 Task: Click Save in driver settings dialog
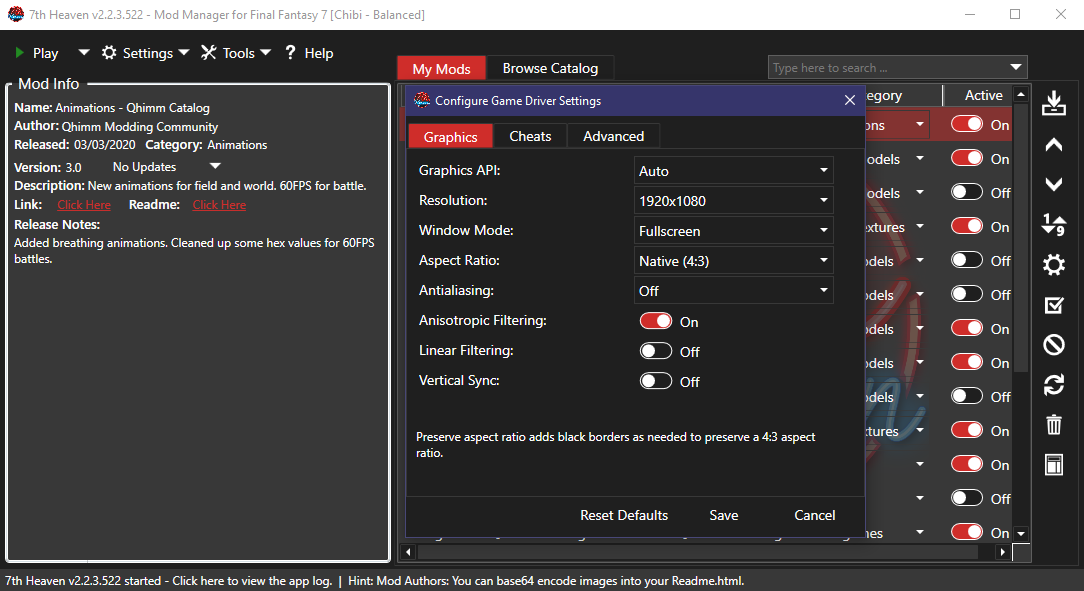point(724,515)
